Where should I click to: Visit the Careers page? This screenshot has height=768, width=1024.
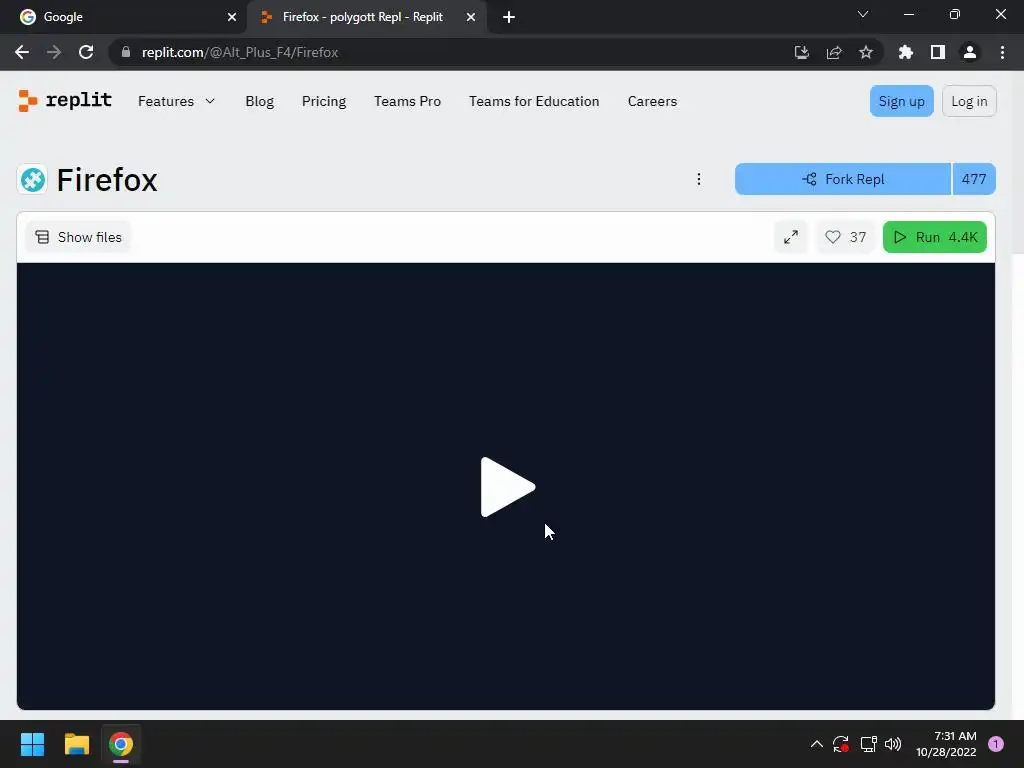[652, 101]
